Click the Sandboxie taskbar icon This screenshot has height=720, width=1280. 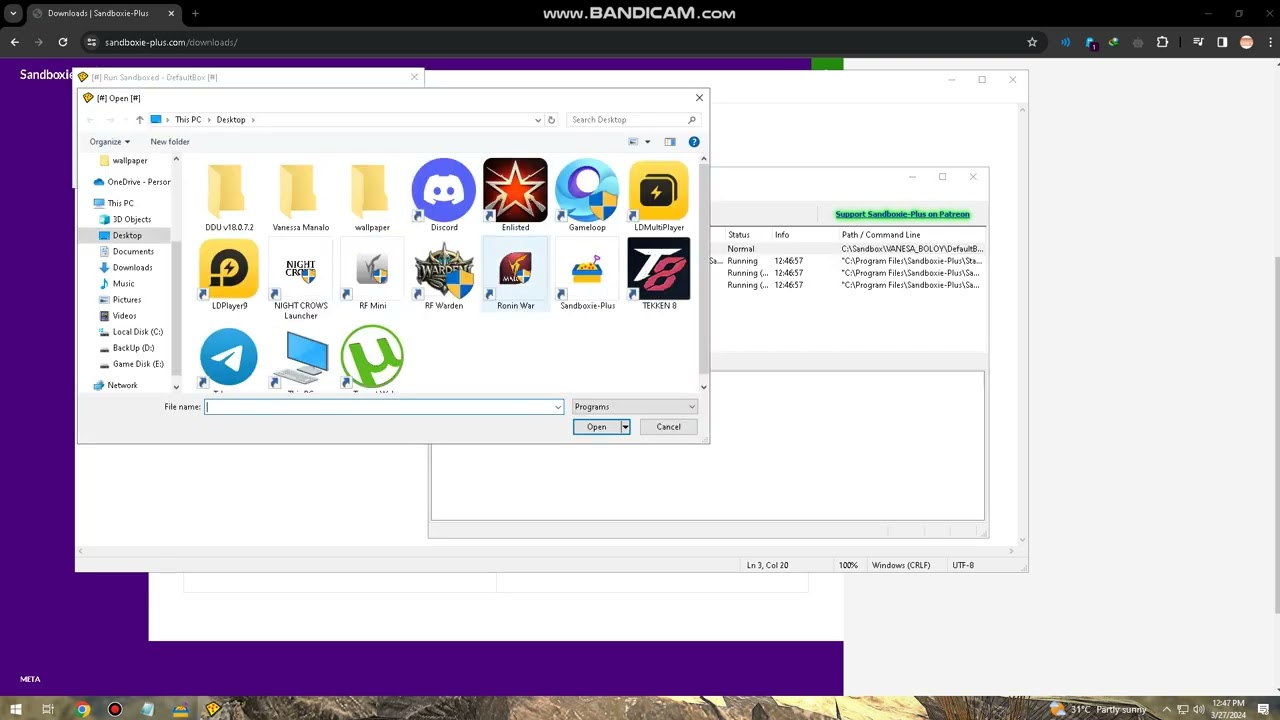[x=213, y=709]
